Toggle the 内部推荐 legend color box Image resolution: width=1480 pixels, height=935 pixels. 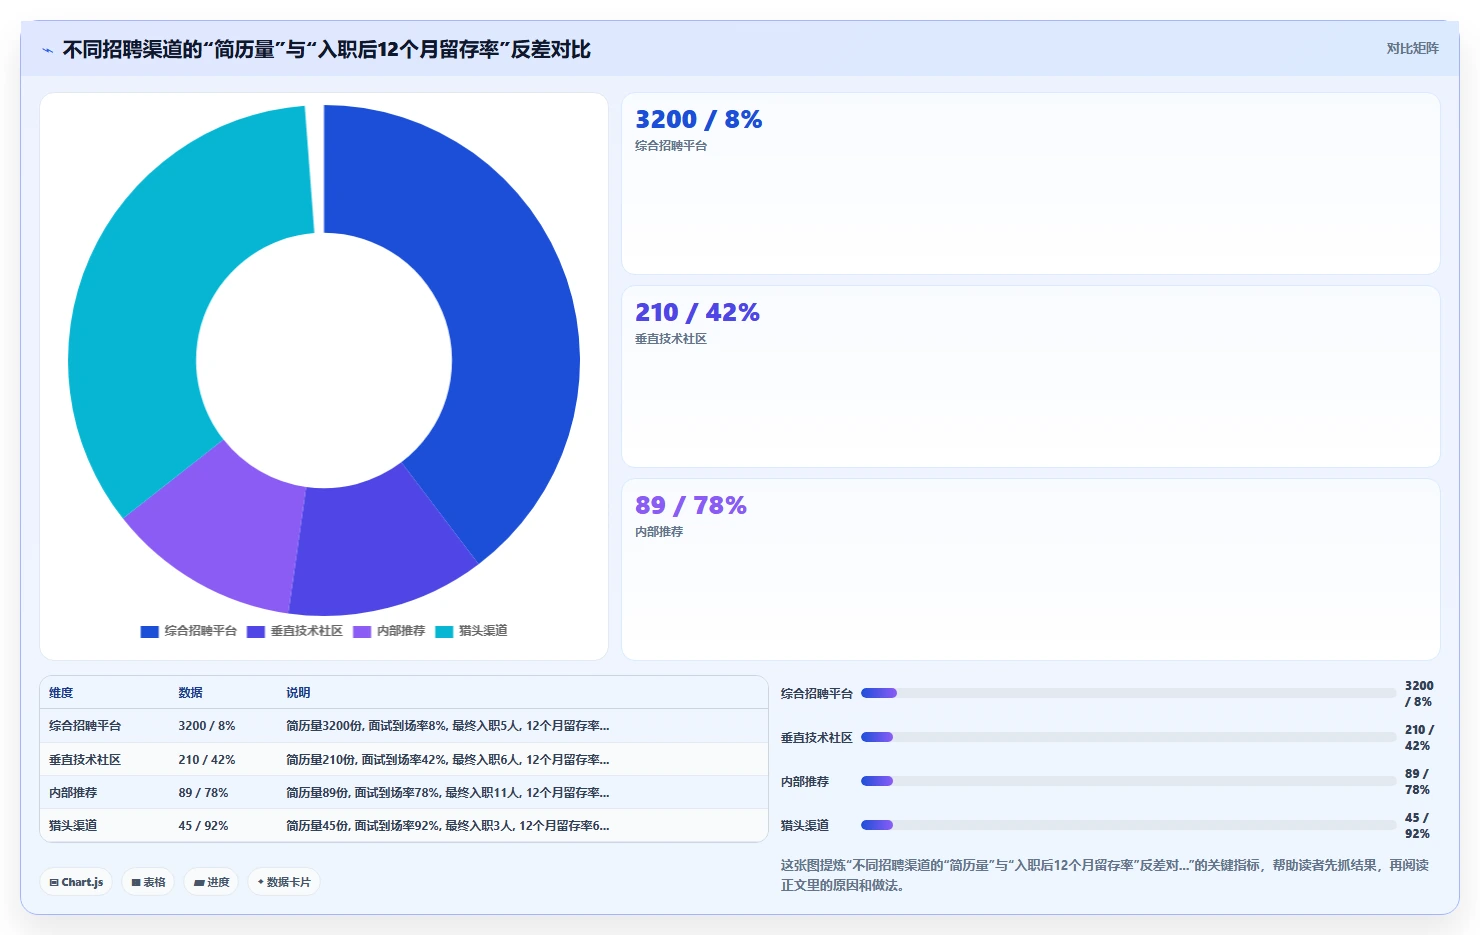pyautogui.click(x=362, y=631)
